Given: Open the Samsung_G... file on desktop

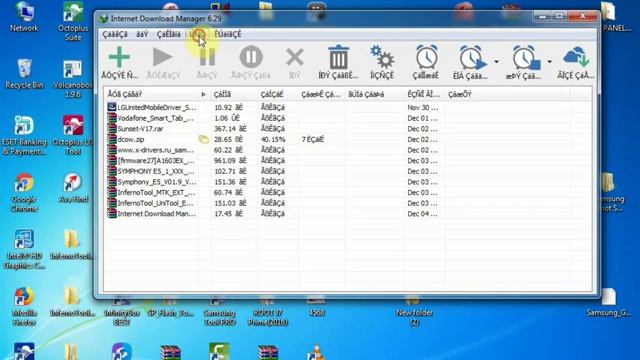Looking at the screenshot, I should [x=609, y=303].
